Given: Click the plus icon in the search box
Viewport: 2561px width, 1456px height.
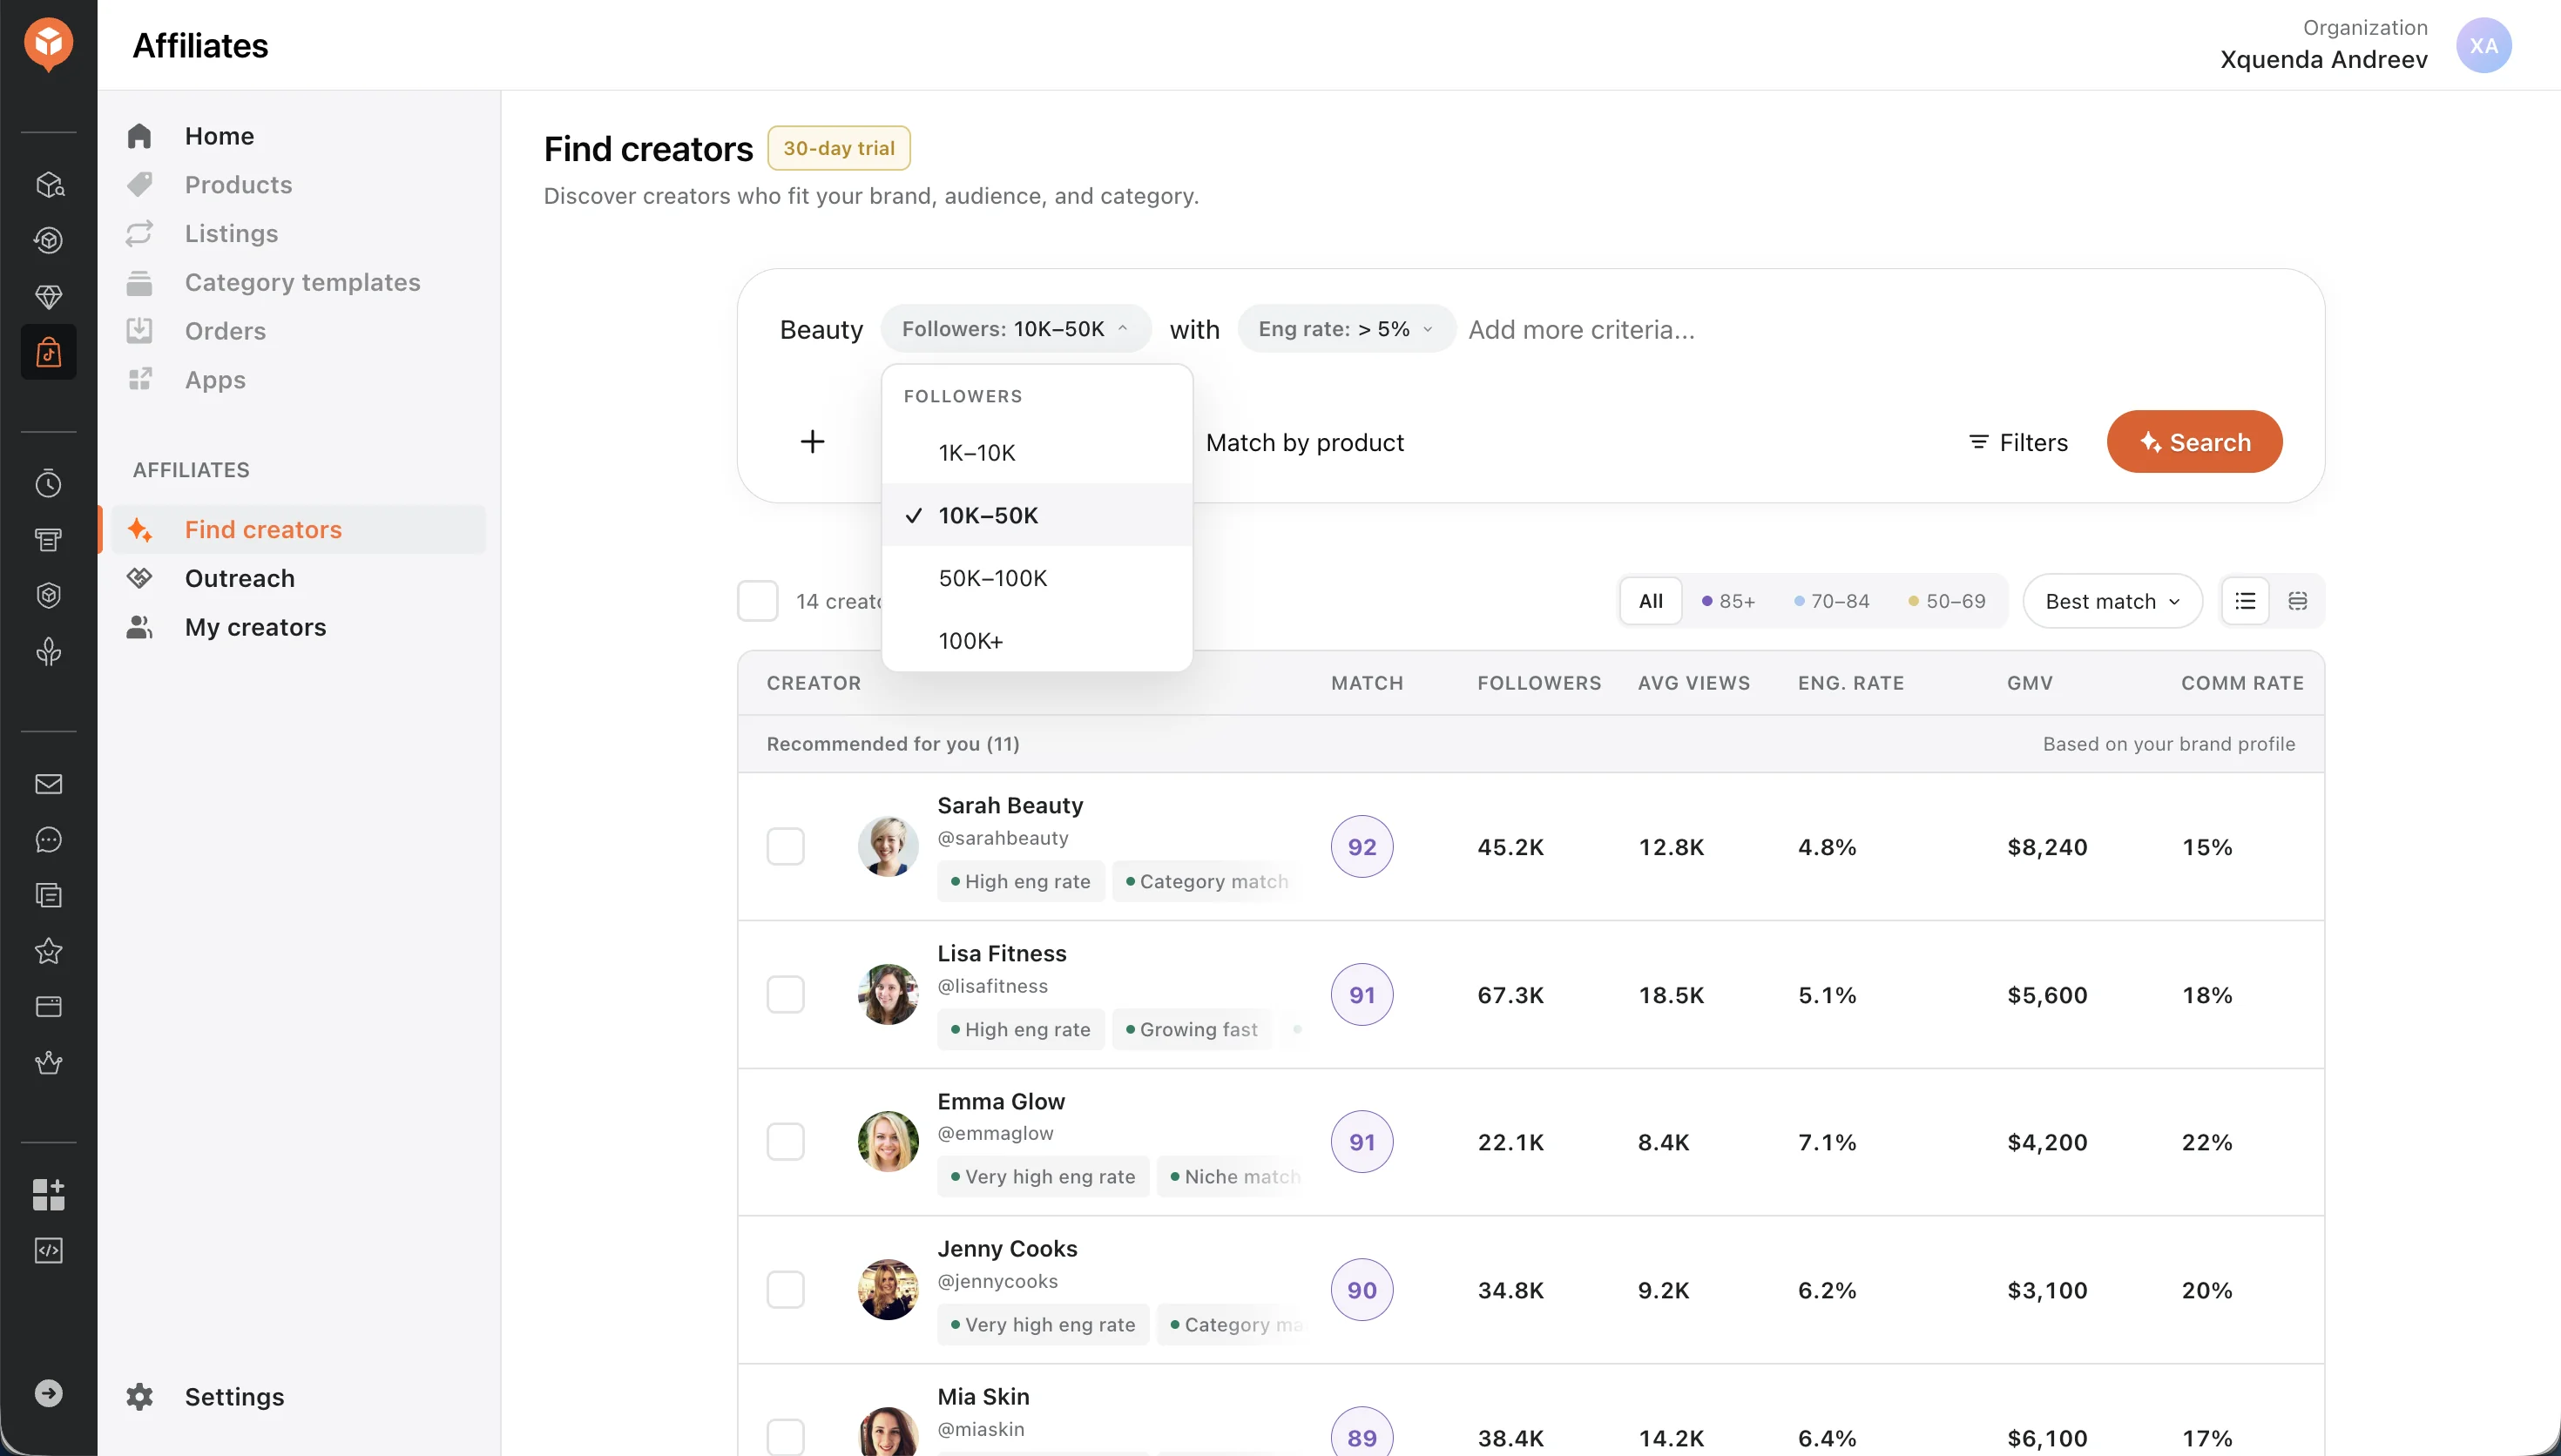Looking at the screenshot, I should 813,441.
